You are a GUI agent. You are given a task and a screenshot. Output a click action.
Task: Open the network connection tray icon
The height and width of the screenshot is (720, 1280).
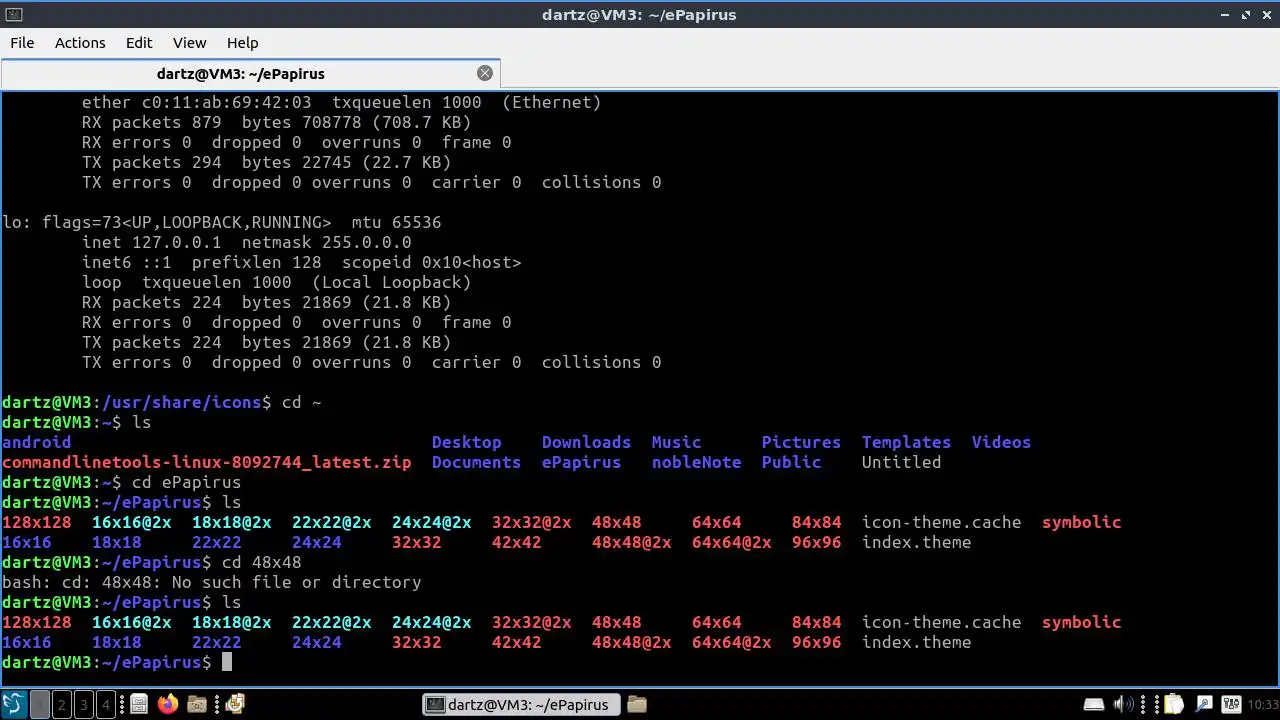[1204, 705]
